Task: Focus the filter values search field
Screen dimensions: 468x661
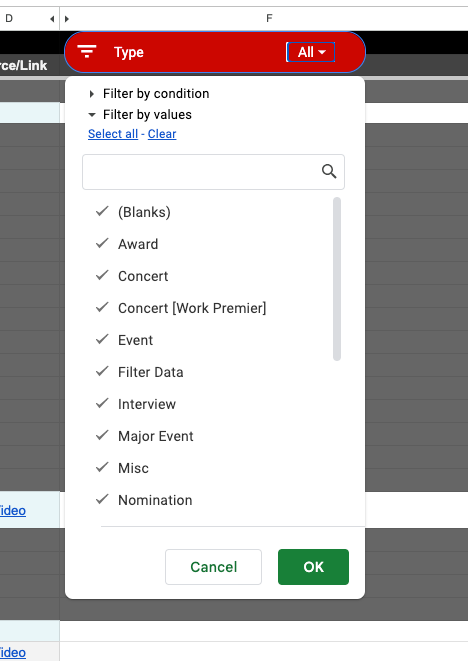Action: (202, 172)
